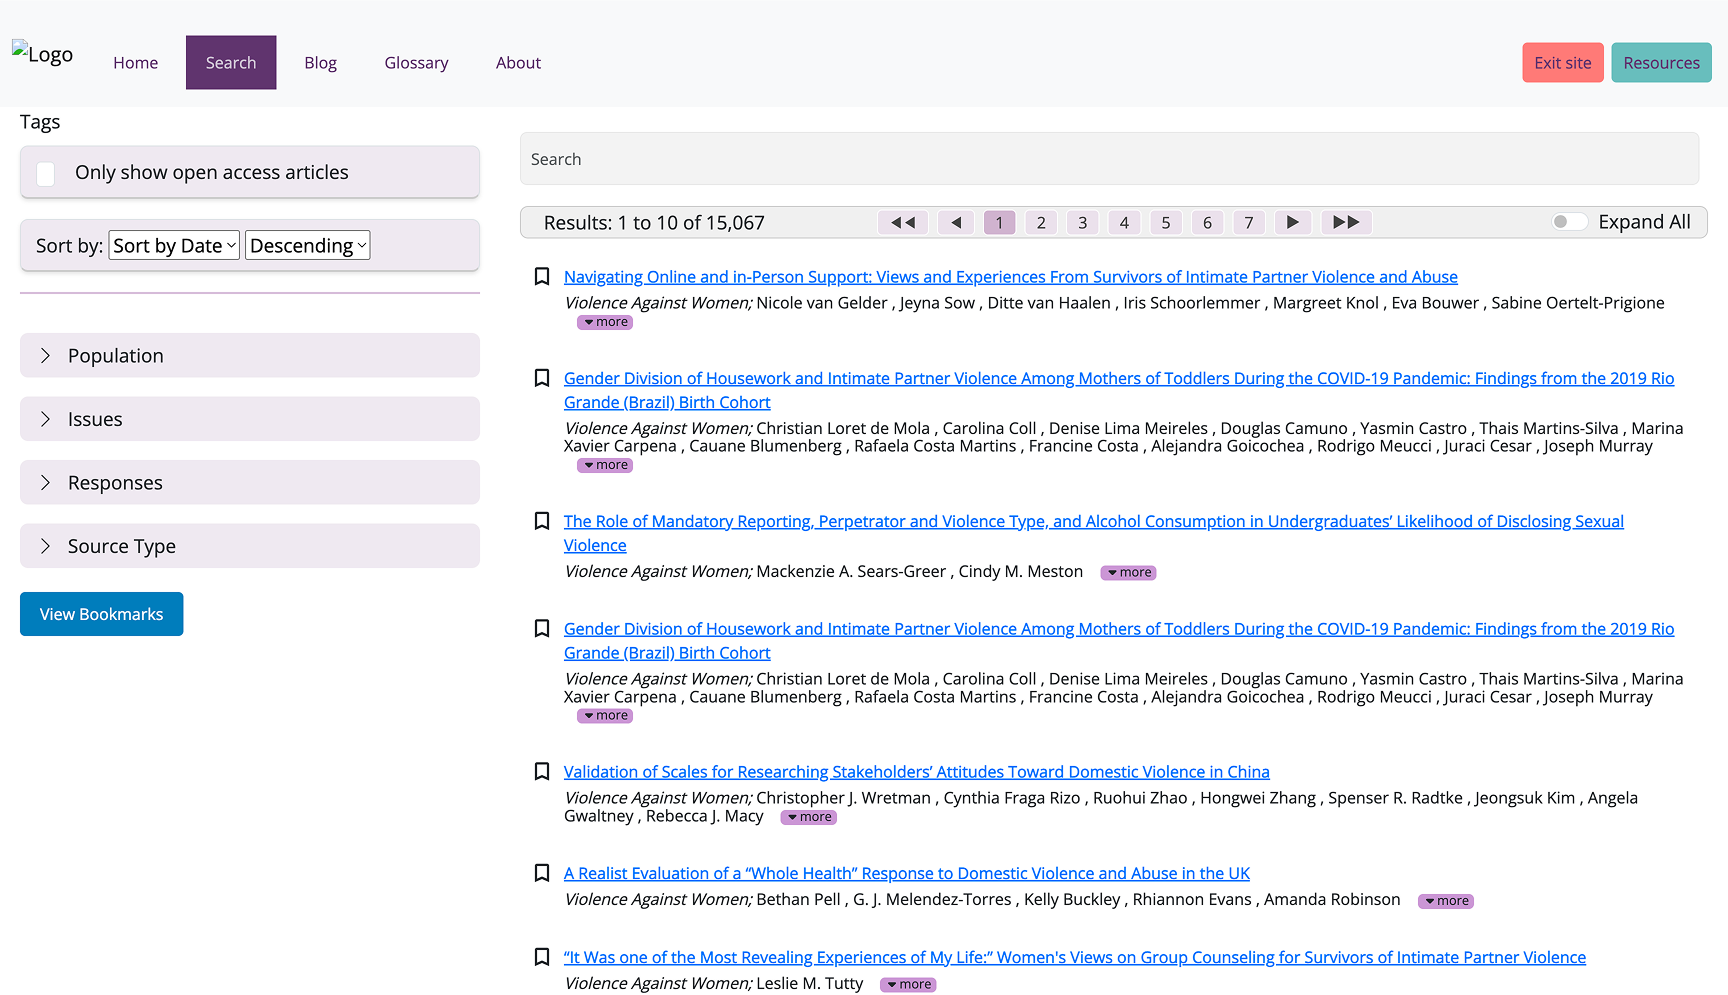Jump to first results page
1728x995 pixels.
tap(903, 222)
